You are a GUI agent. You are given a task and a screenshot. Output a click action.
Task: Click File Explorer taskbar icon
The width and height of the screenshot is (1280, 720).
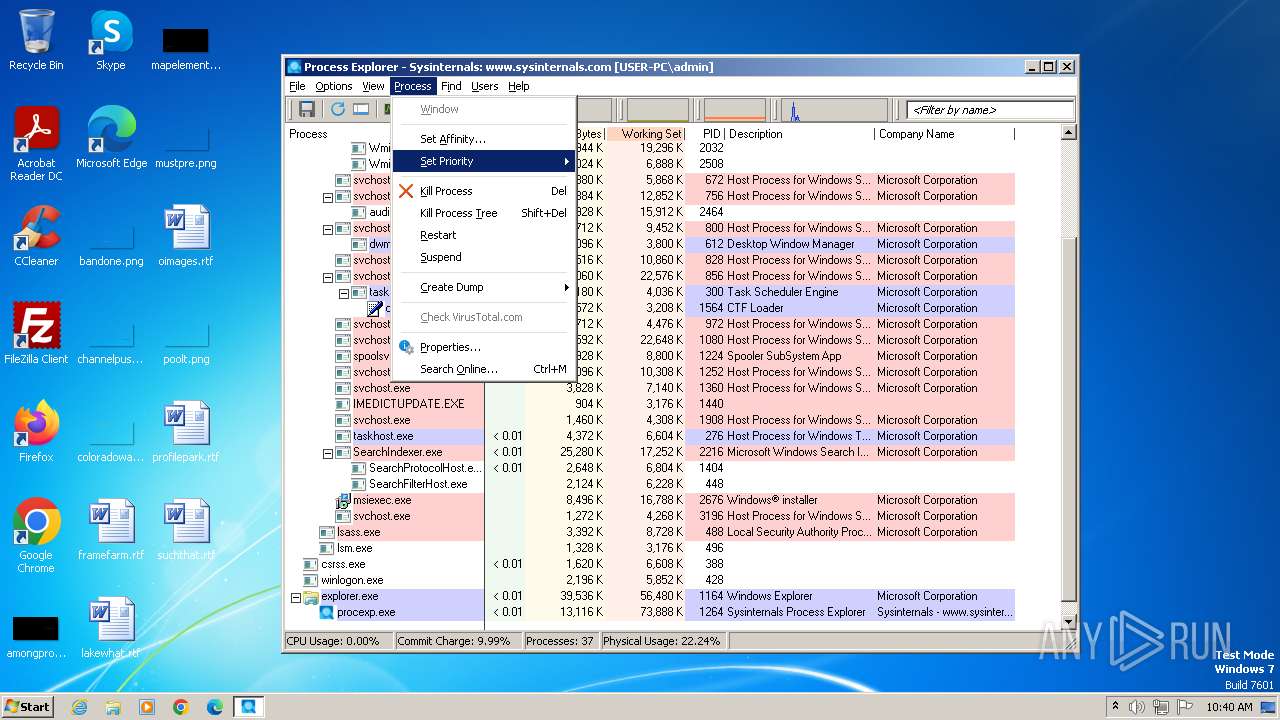click(x=113, y=707)
